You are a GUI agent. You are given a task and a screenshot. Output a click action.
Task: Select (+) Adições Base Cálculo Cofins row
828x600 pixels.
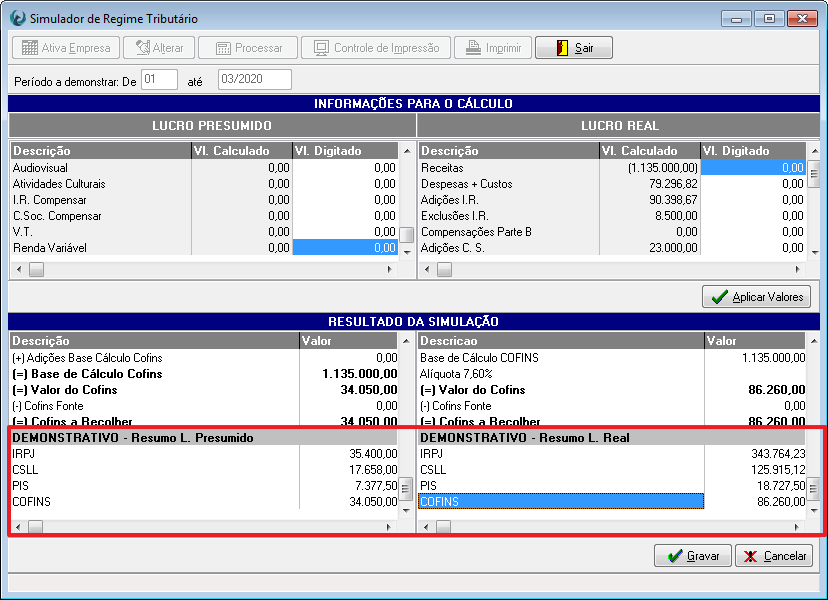[204, 358]
